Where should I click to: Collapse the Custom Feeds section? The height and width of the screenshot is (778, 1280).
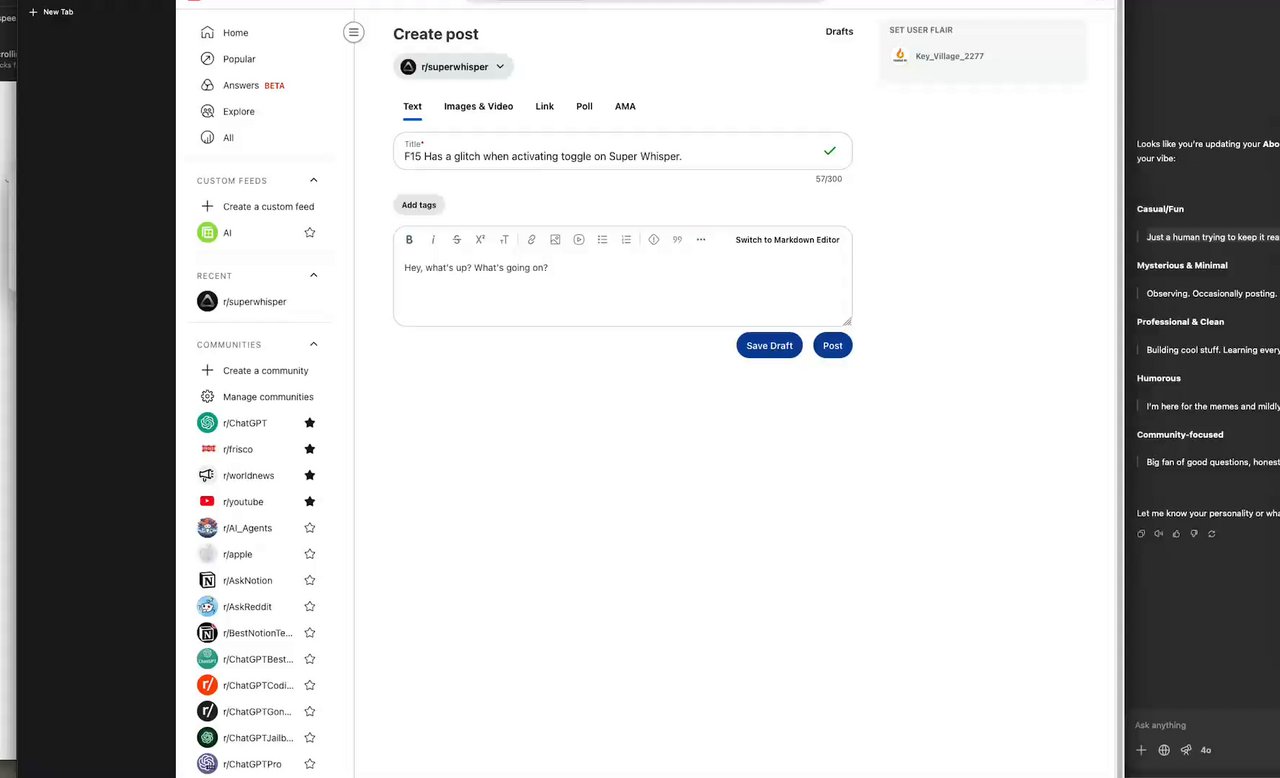[314, 181]
